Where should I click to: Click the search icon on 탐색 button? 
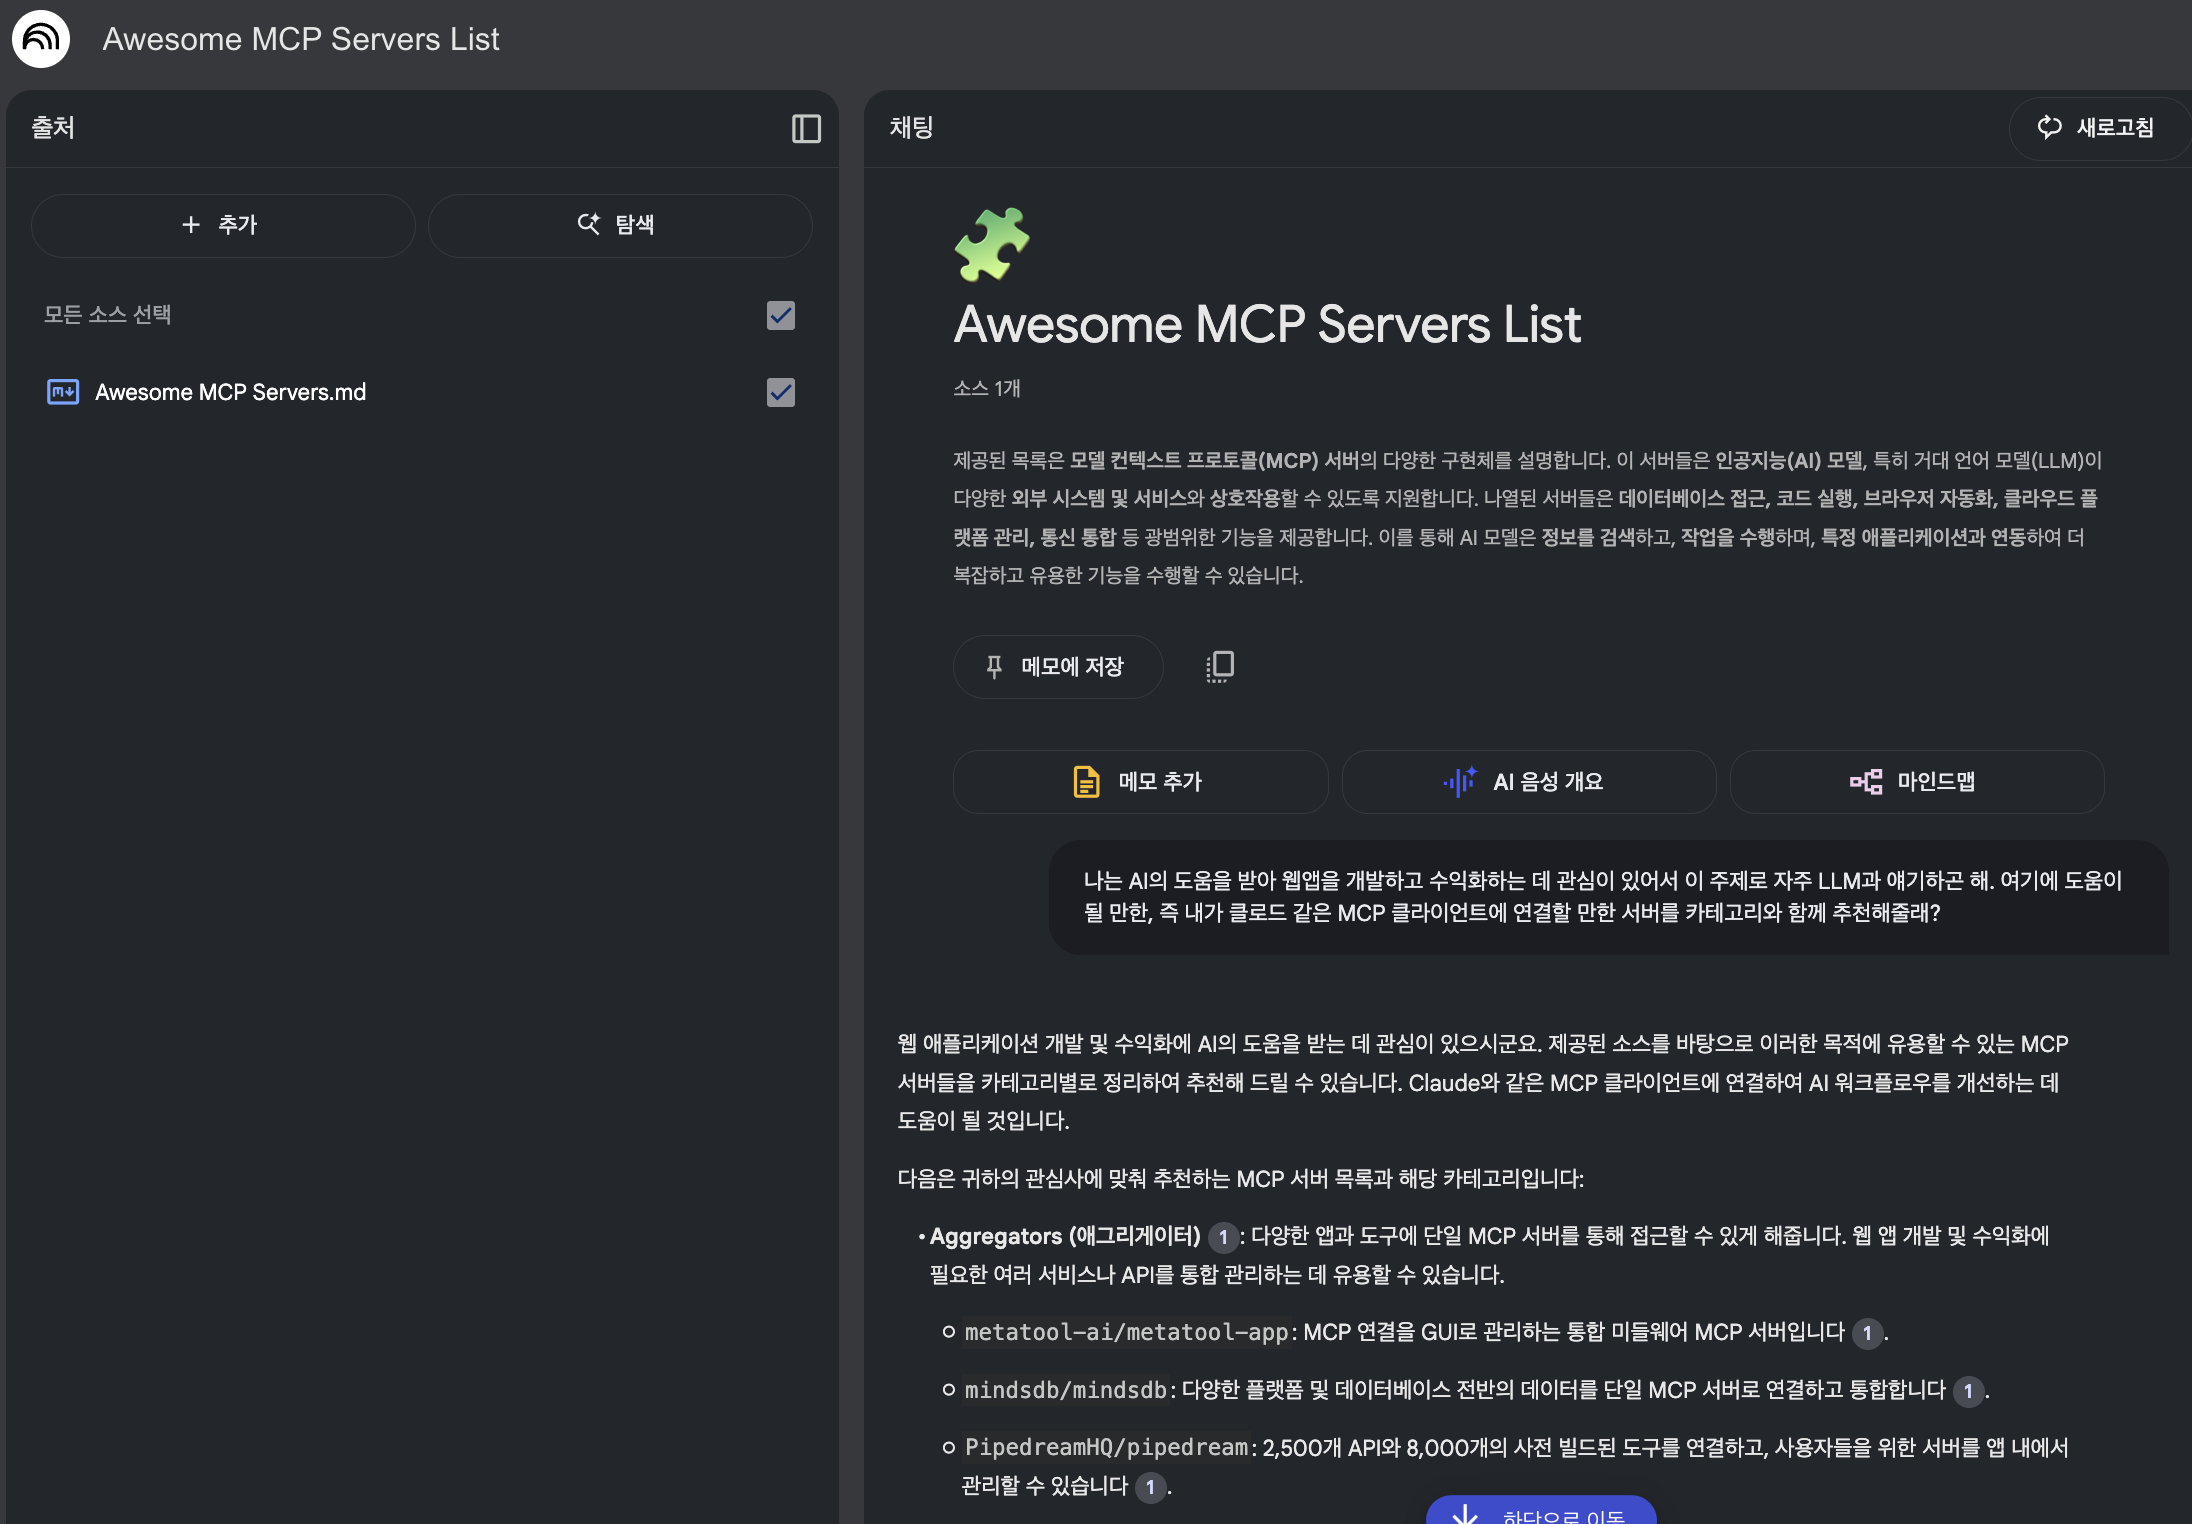point(589,225)
